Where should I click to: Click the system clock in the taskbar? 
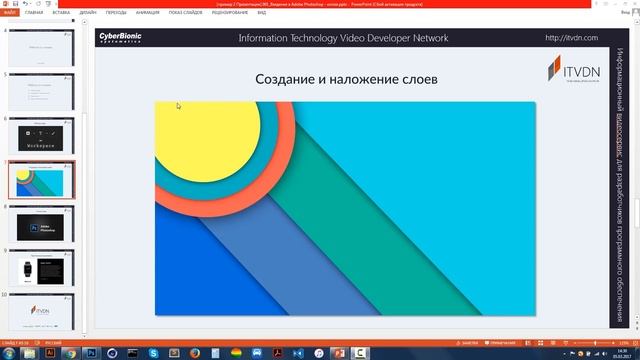[622, 353]
